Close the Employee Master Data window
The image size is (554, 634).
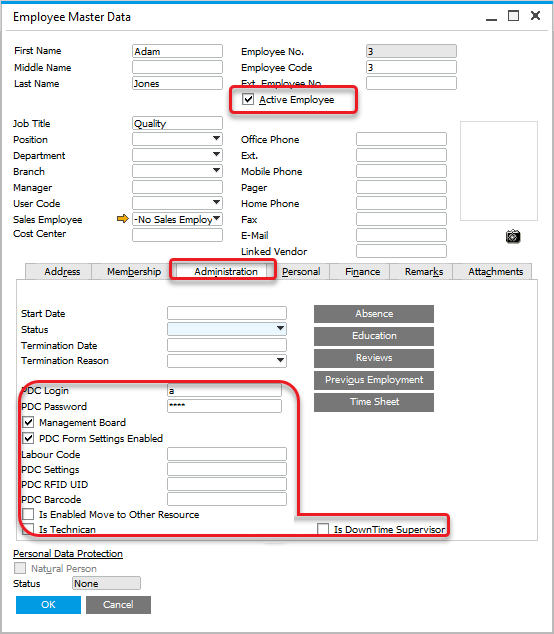coord(535,16)
